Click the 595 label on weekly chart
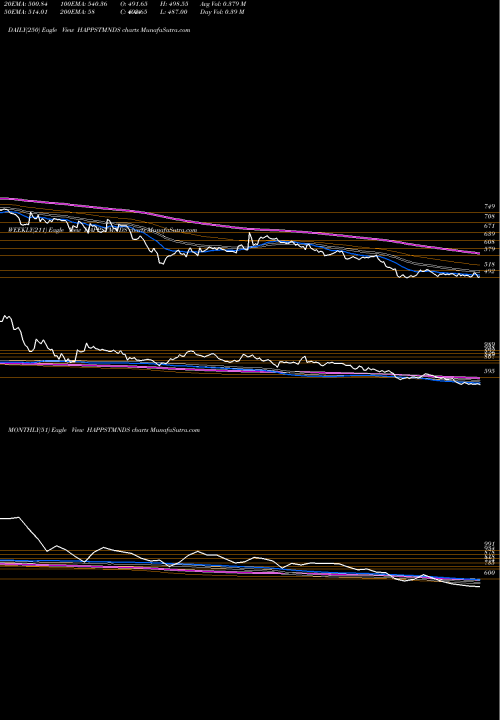Viewport: 500px width, 720px height. click(489, 371)
